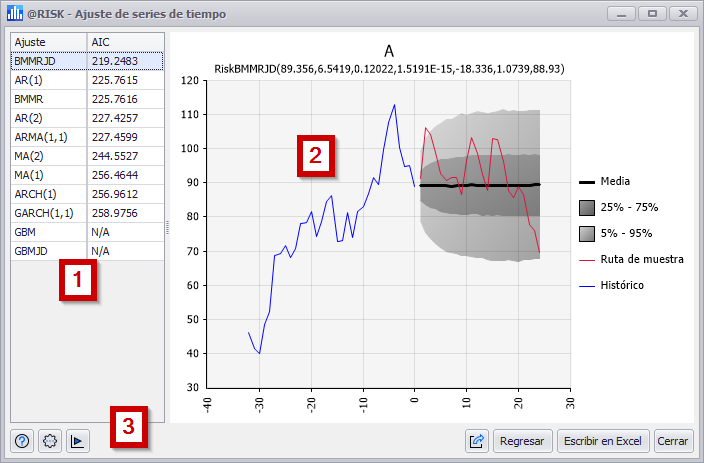Open the settings gear icon
The image size is (704, 463).
[x=50, y=441]
